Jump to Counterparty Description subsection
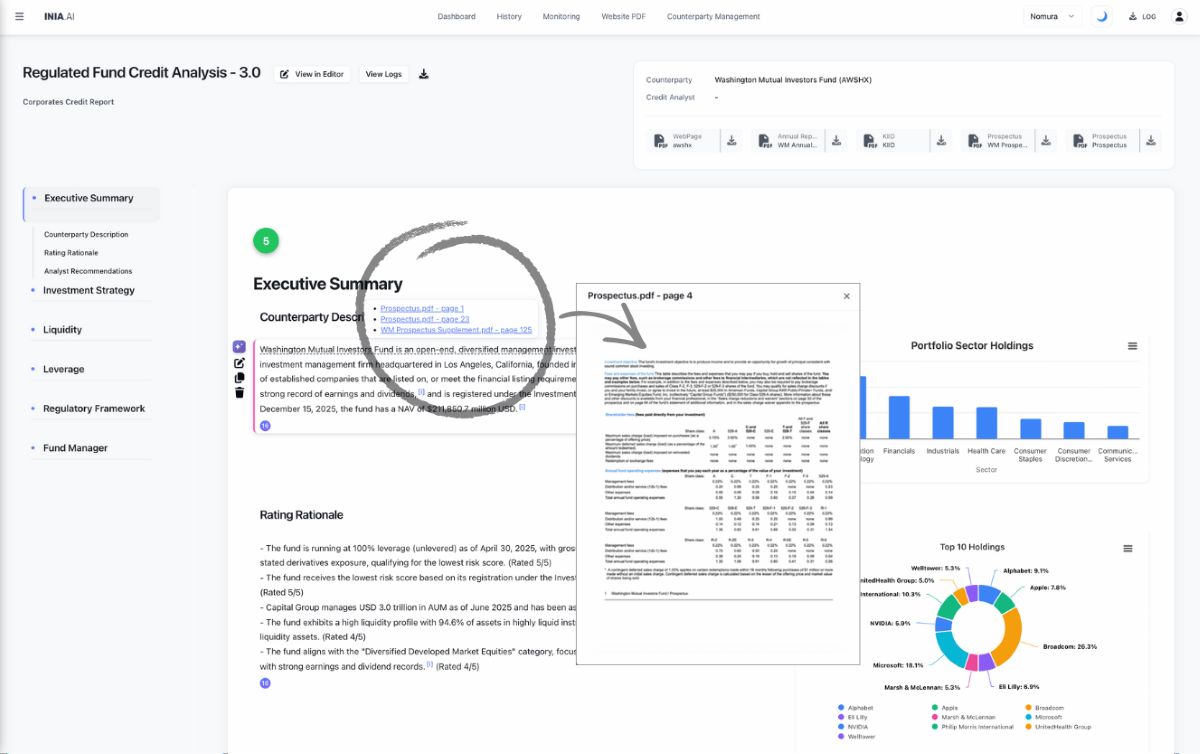 (86, 234)
